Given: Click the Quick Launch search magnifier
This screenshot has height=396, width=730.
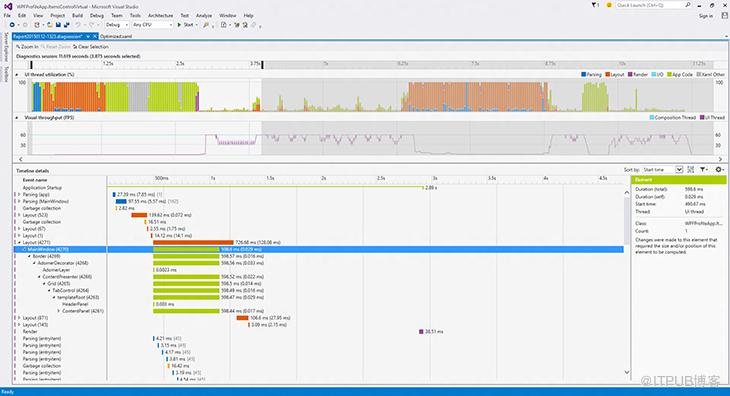Looking at the screenshot, I should (688, 5).
